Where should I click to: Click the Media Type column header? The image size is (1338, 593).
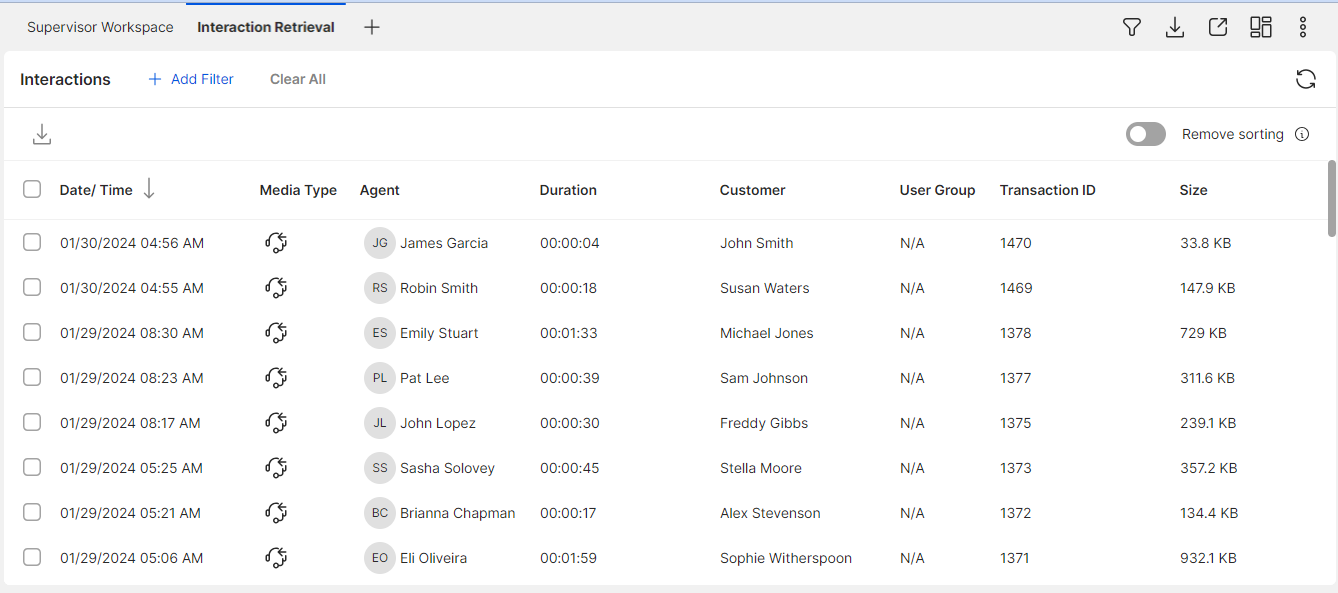298,190
